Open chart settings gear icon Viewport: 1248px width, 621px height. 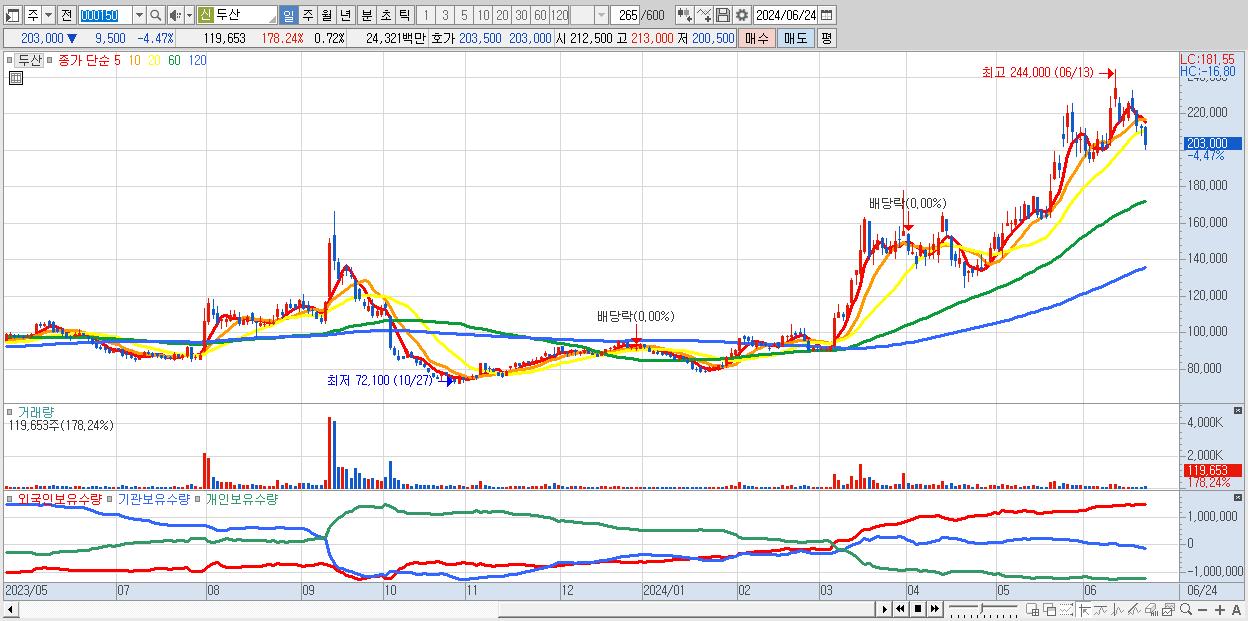tap(742, 15)
